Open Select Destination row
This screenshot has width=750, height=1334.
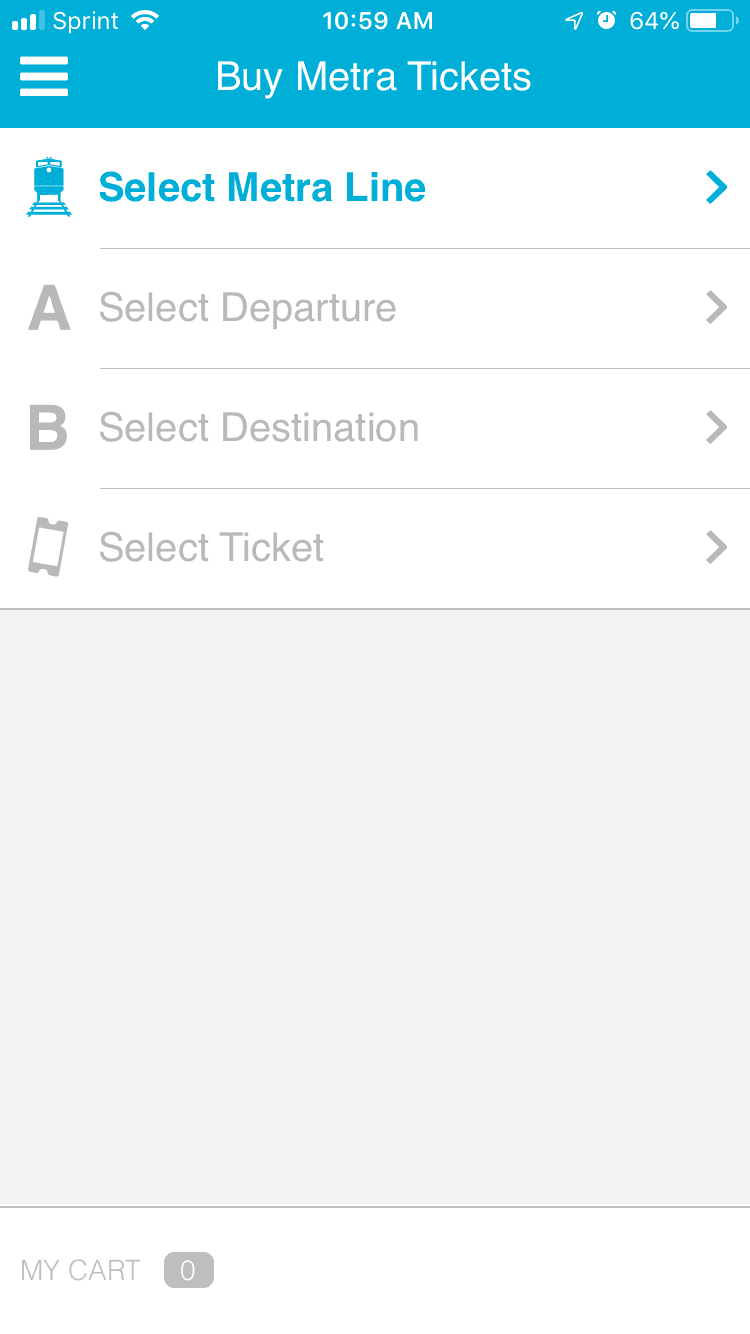[259, 428]
